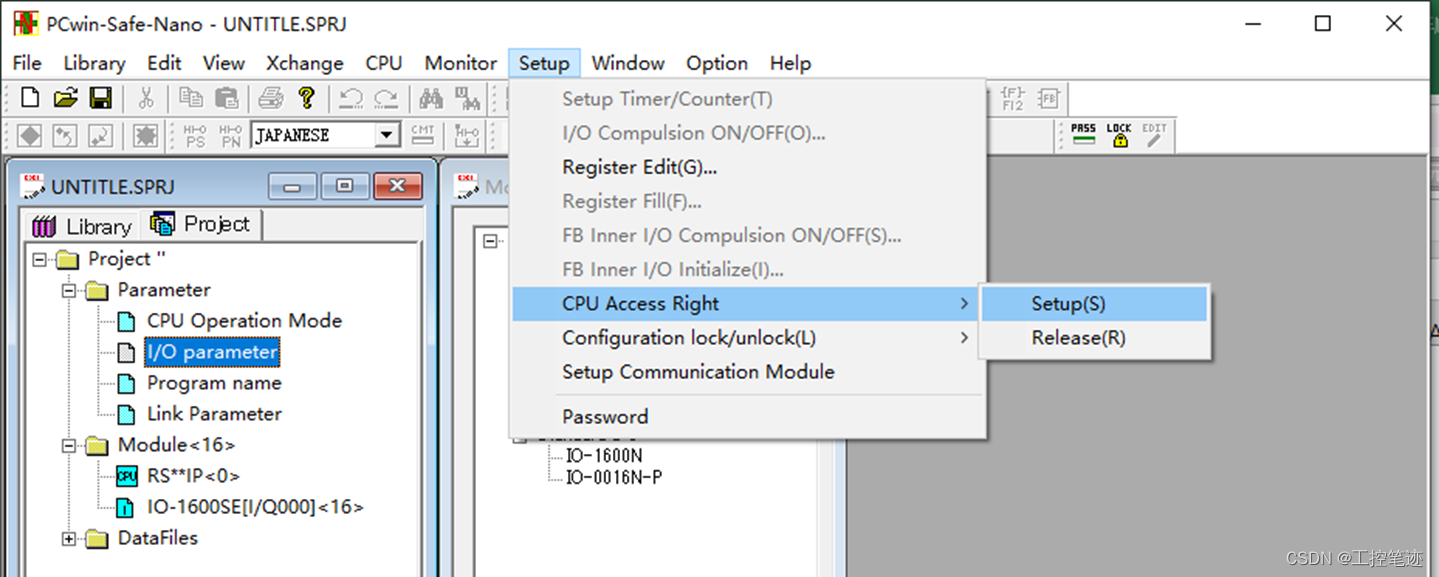
Task: Open the Help (question mark) icon
Action: 308,97
